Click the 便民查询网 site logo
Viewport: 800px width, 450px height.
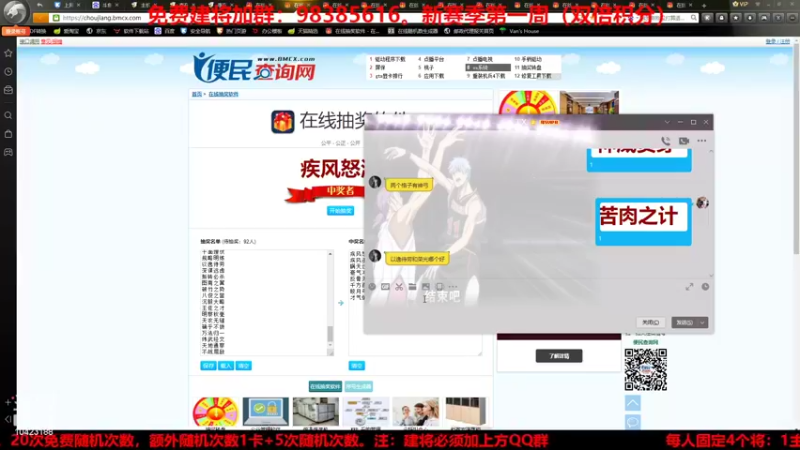(254, 67)
